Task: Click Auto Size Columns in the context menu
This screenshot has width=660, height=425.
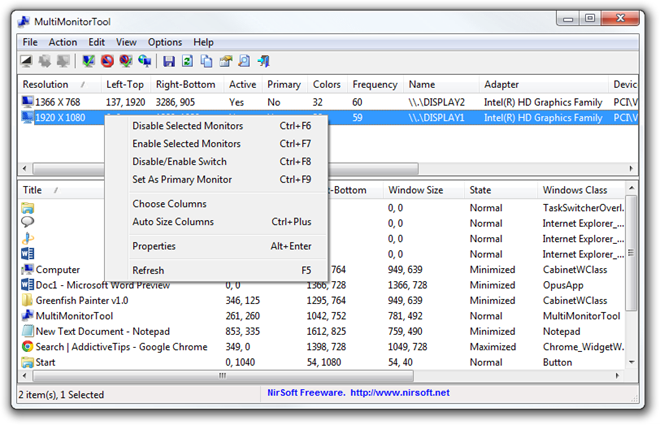Action: click(x=216, y=221)
